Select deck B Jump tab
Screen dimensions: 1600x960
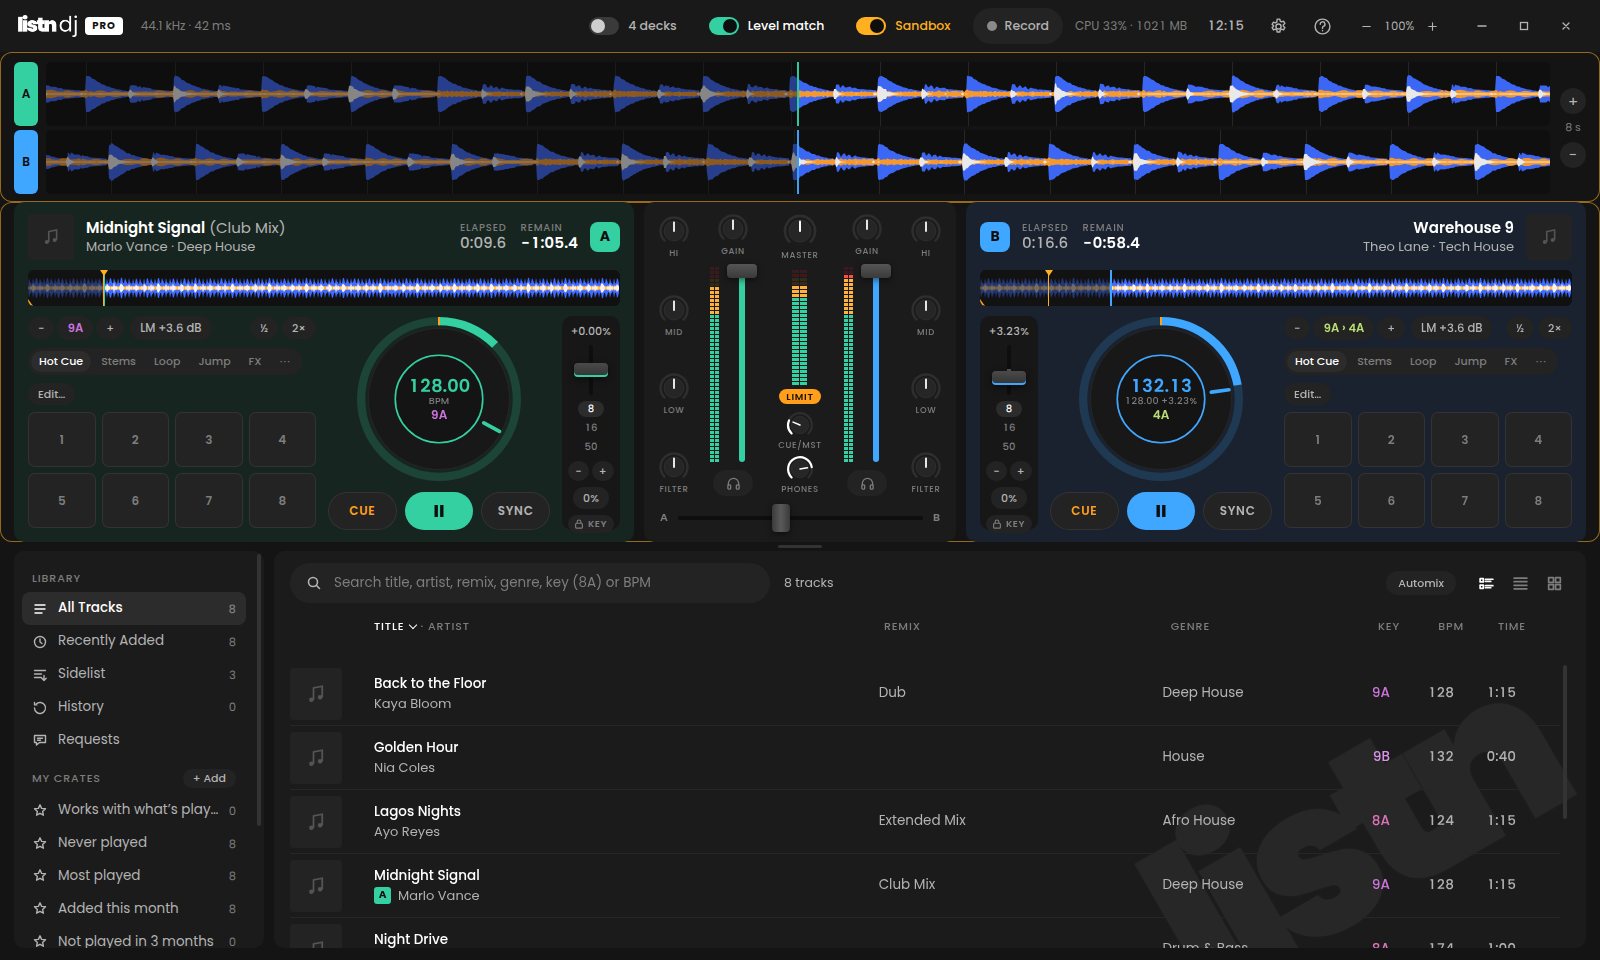point(1470,362)
